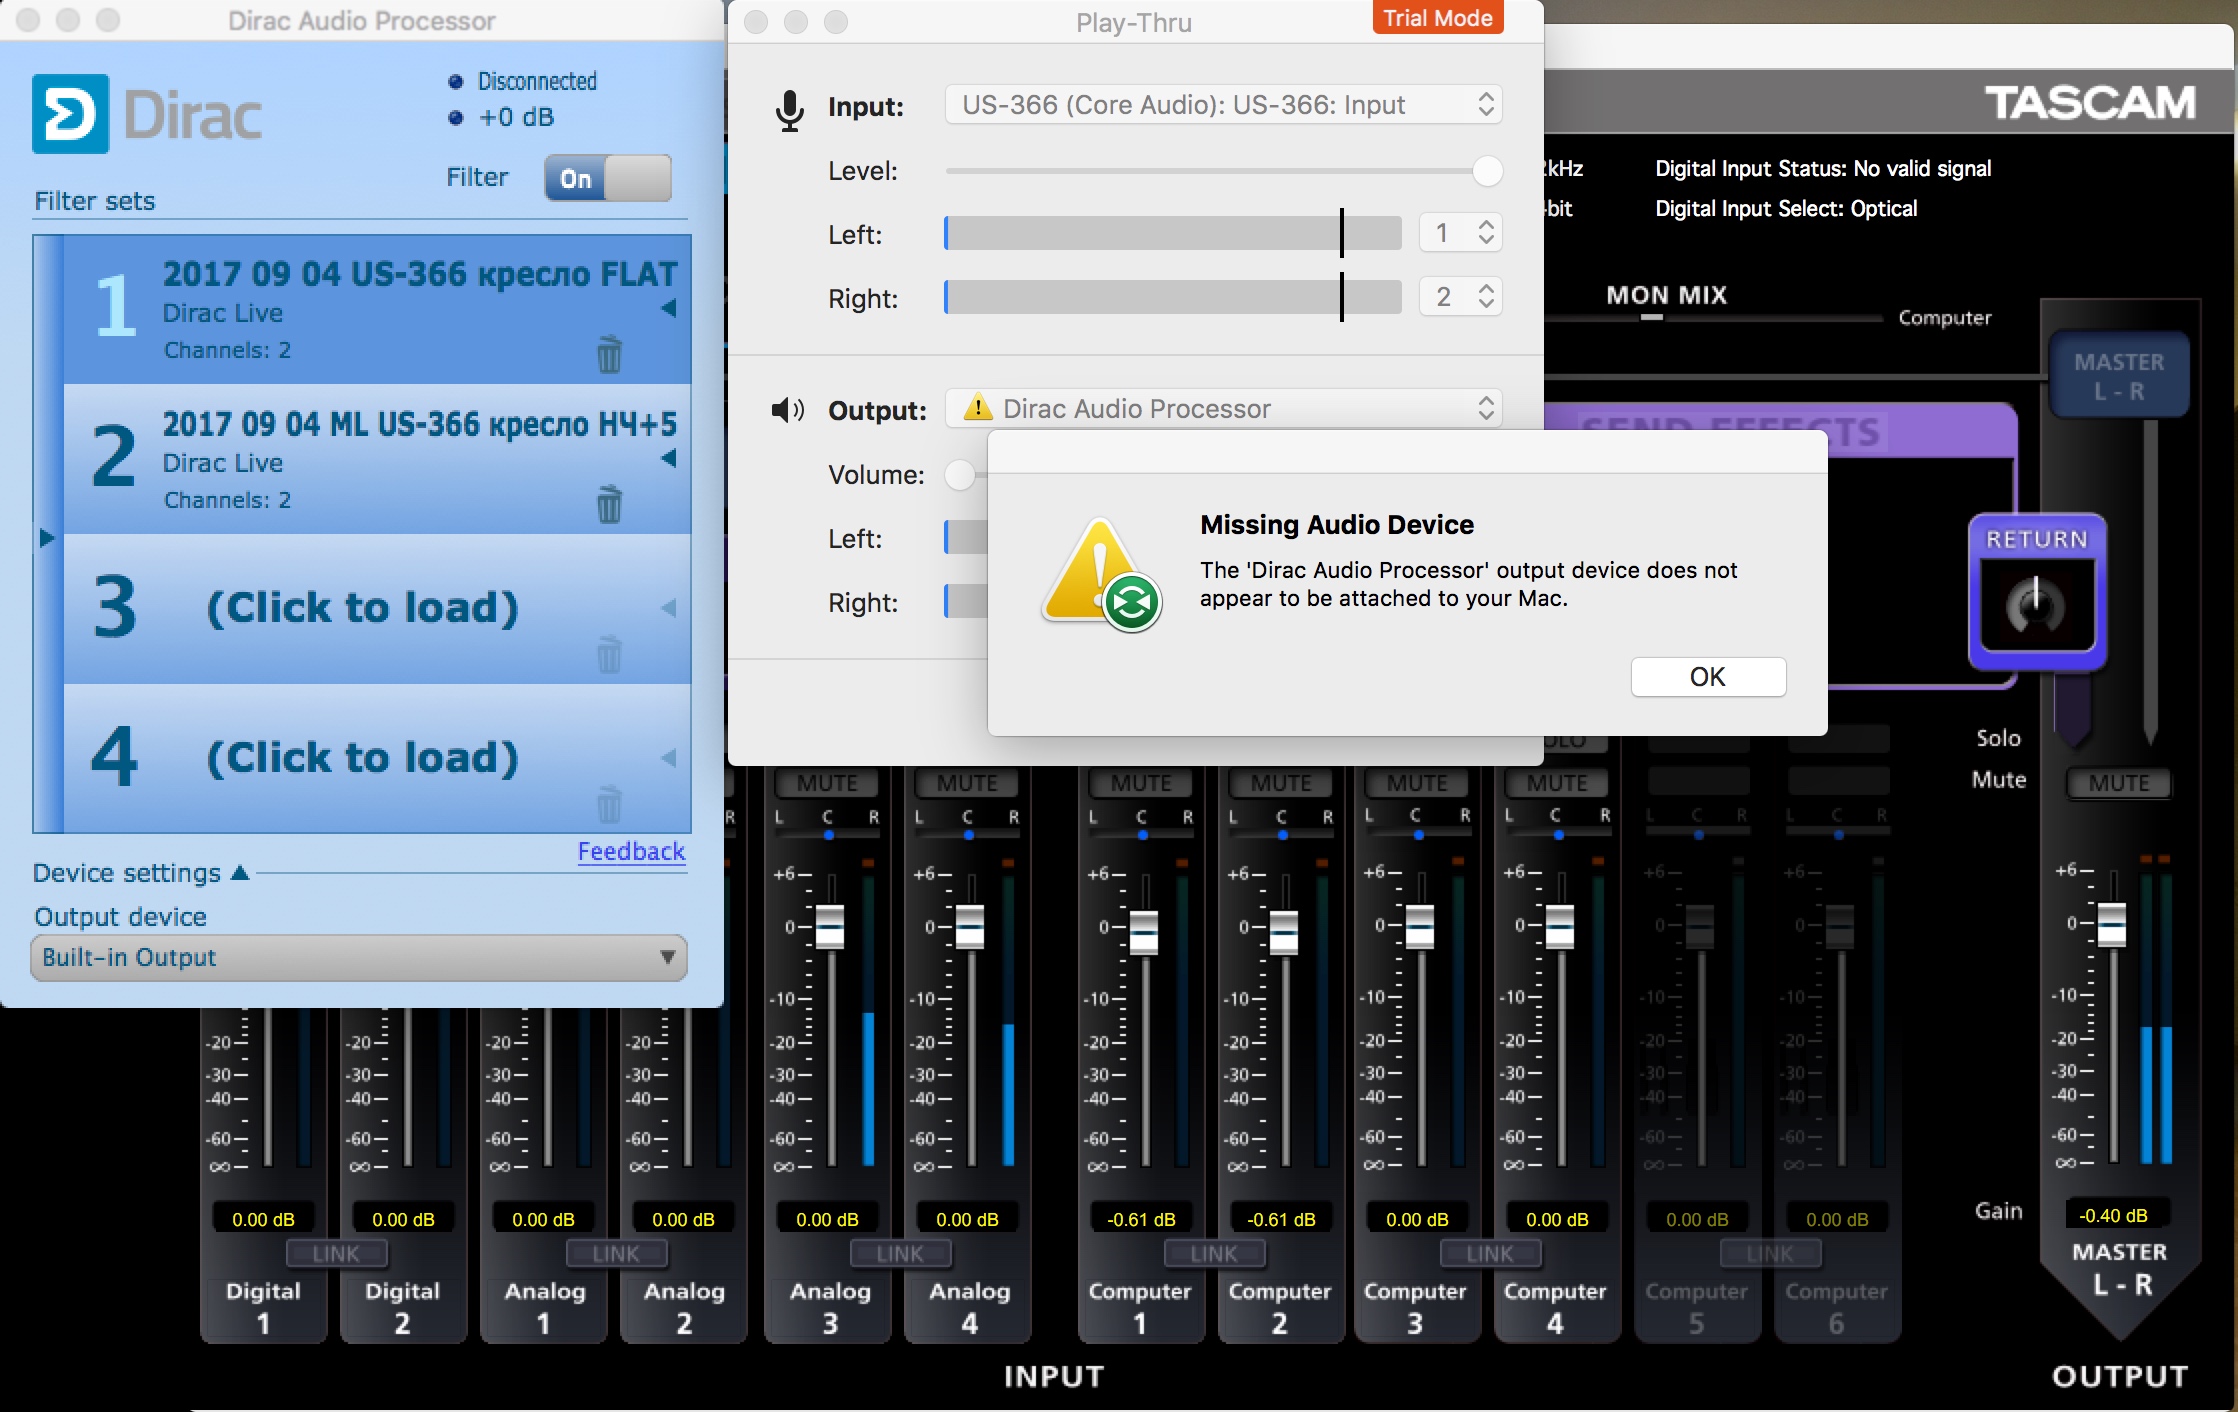Open the Input device US-366 dropdown
Screen dimensions: 2238x1412
click(x=1223, y=105)
